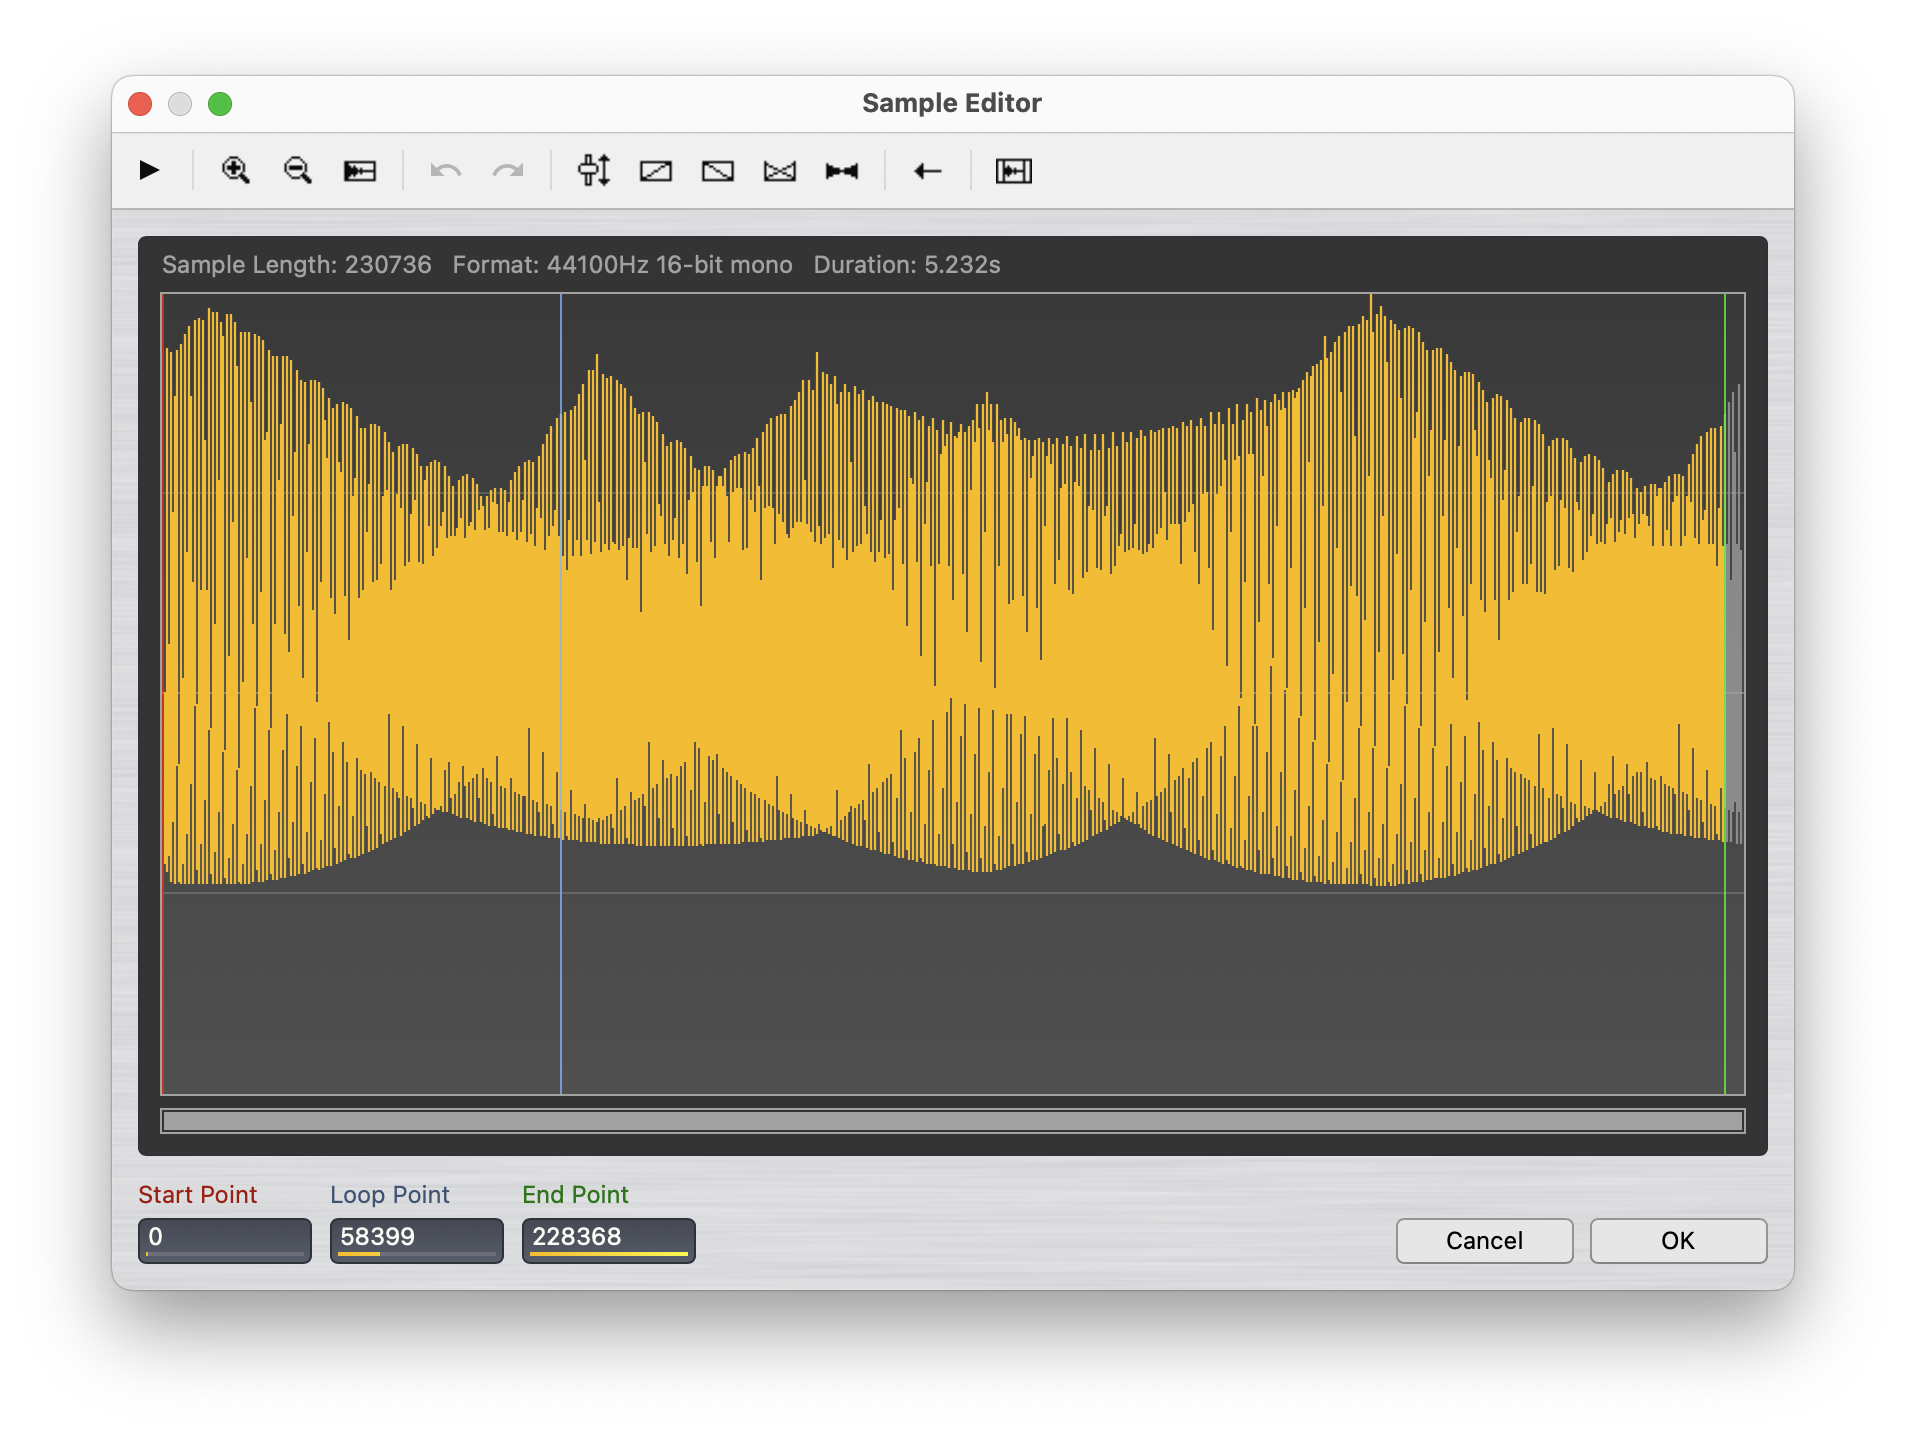1906x1438 pixels.
Task: Click the trim to markers icon
Action: click(x=1013, y=171)
